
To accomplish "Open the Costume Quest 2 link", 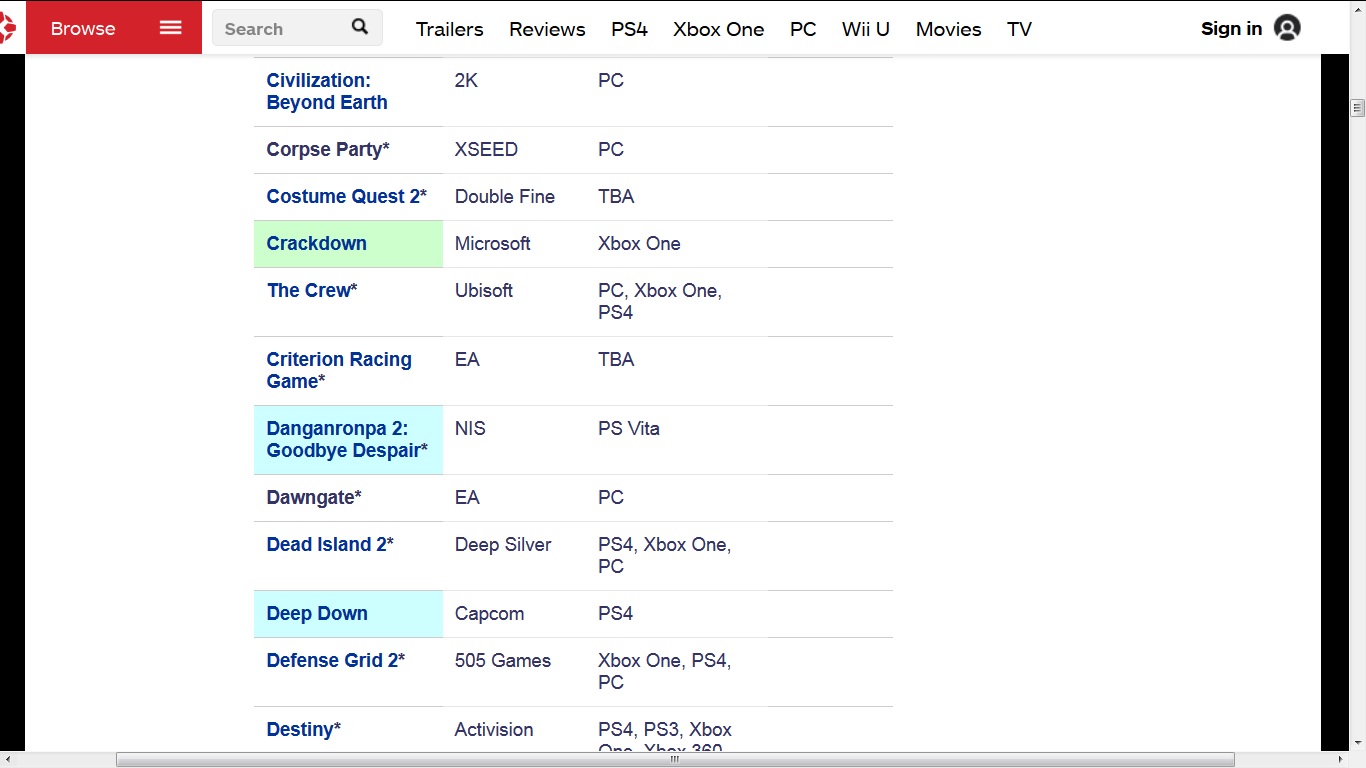I will (343, 196).
